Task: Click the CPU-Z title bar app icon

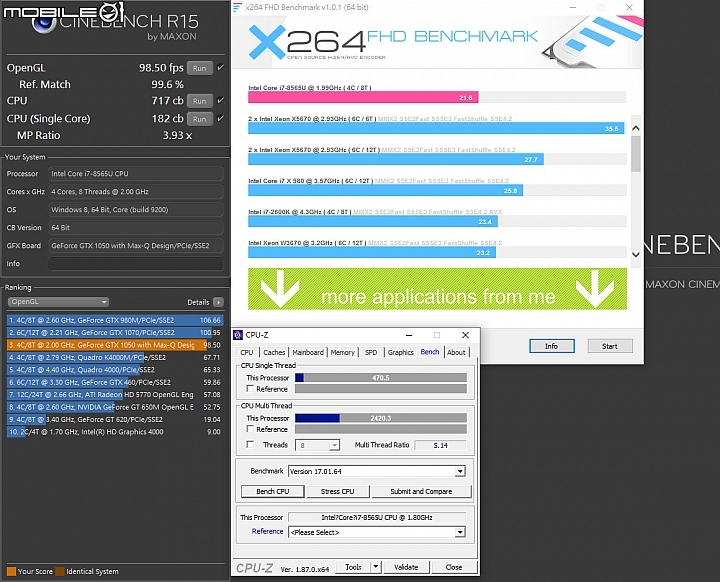Action: pos(238,335)
